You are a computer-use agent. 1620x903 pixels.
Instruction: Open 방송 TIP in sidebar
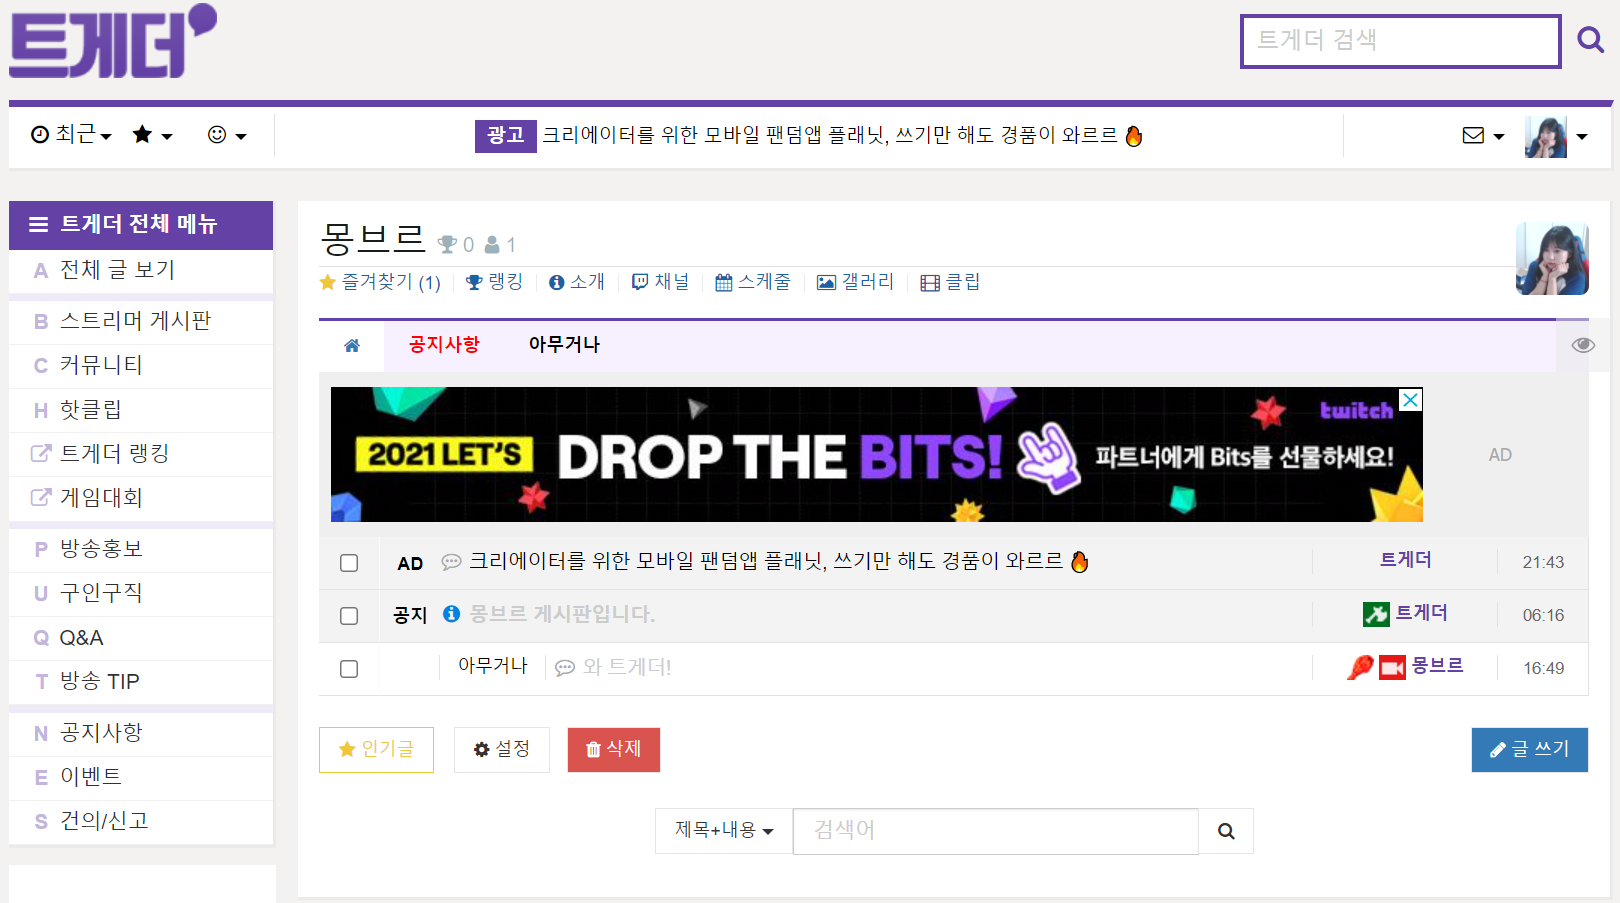(x=141, y=681)
